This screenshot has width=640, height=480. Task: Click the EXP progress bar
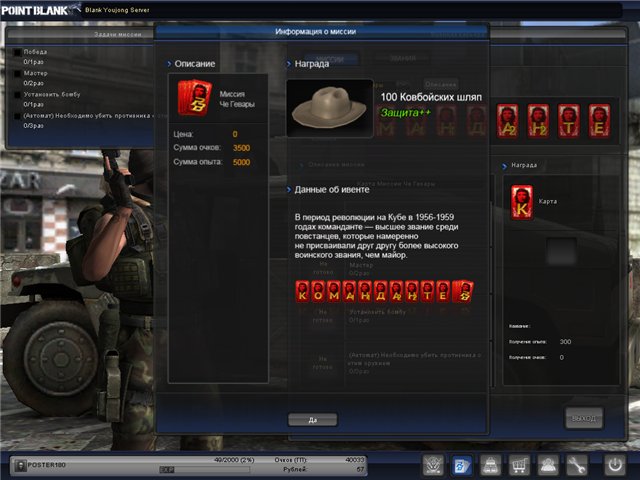pyautogui.click(x=204, y=469)
